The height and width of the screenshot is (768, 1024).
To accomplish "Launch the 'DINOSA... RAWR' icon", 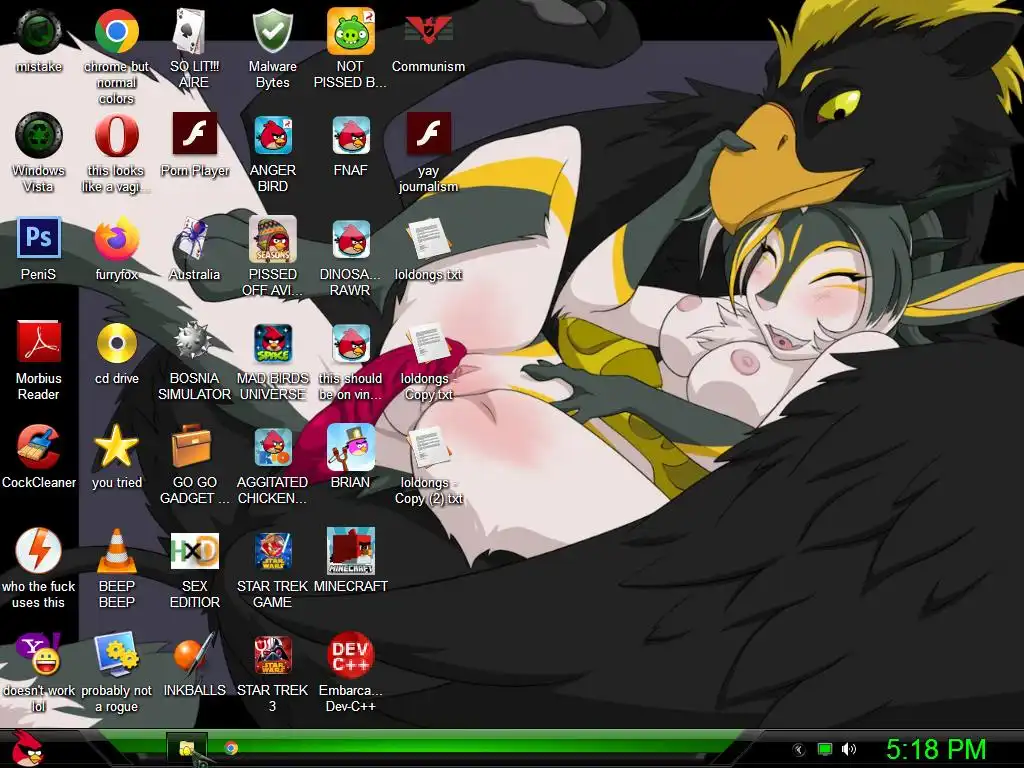I will [x=351, y=239].
